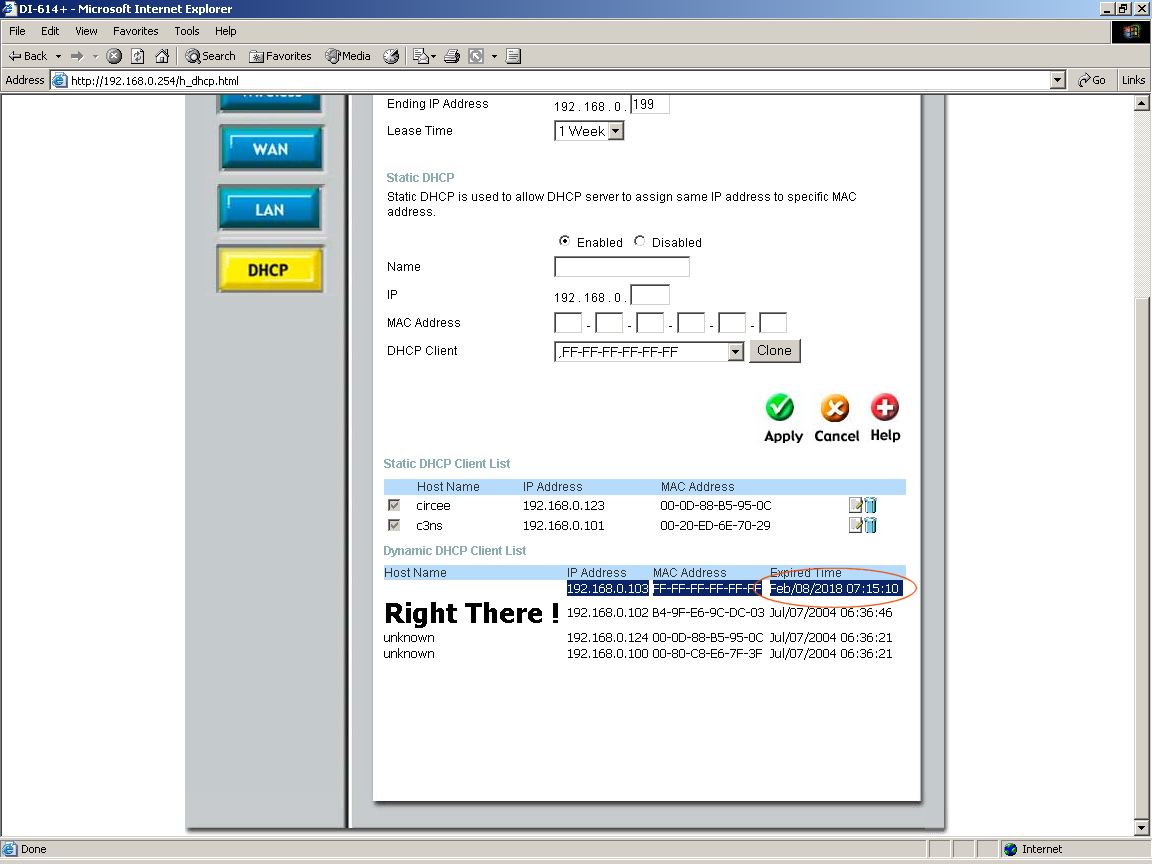Select the Enabled radio button
This screenshot has width=1152, height=864.
565,241
